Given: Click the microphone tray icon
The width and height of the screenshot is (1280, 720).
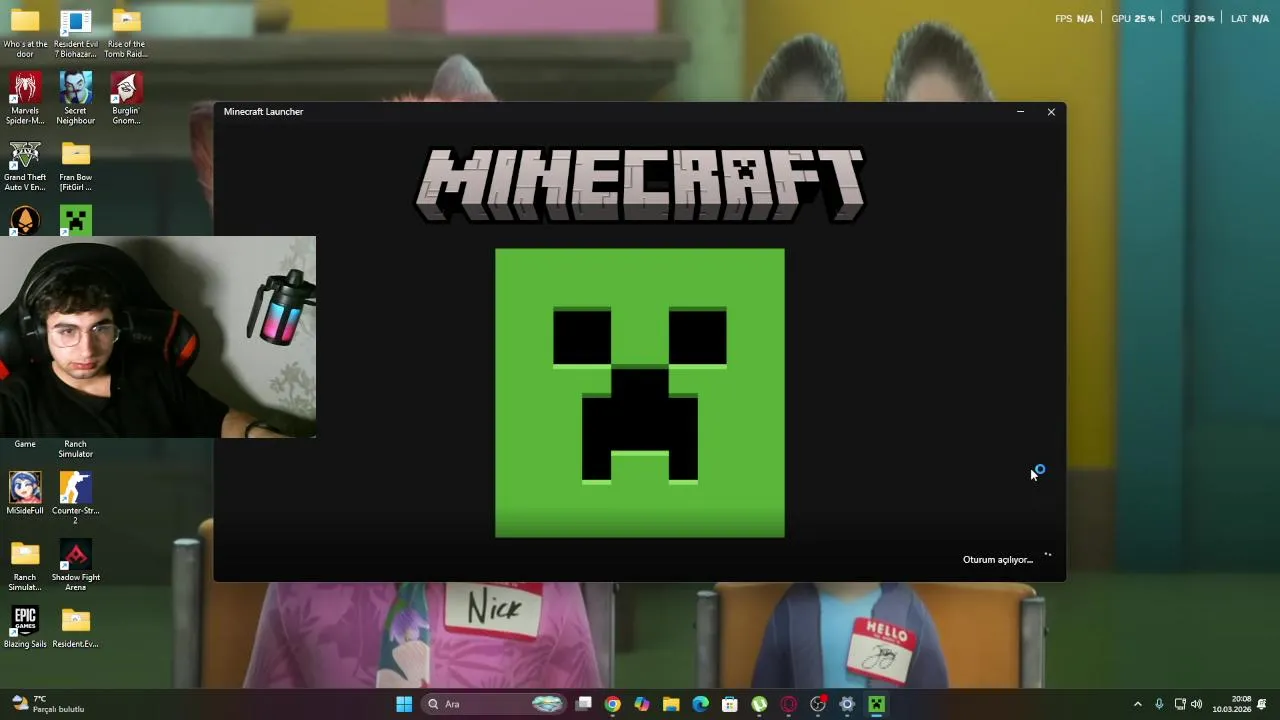Looking at the screenshot, I should tap(1159, 704).
